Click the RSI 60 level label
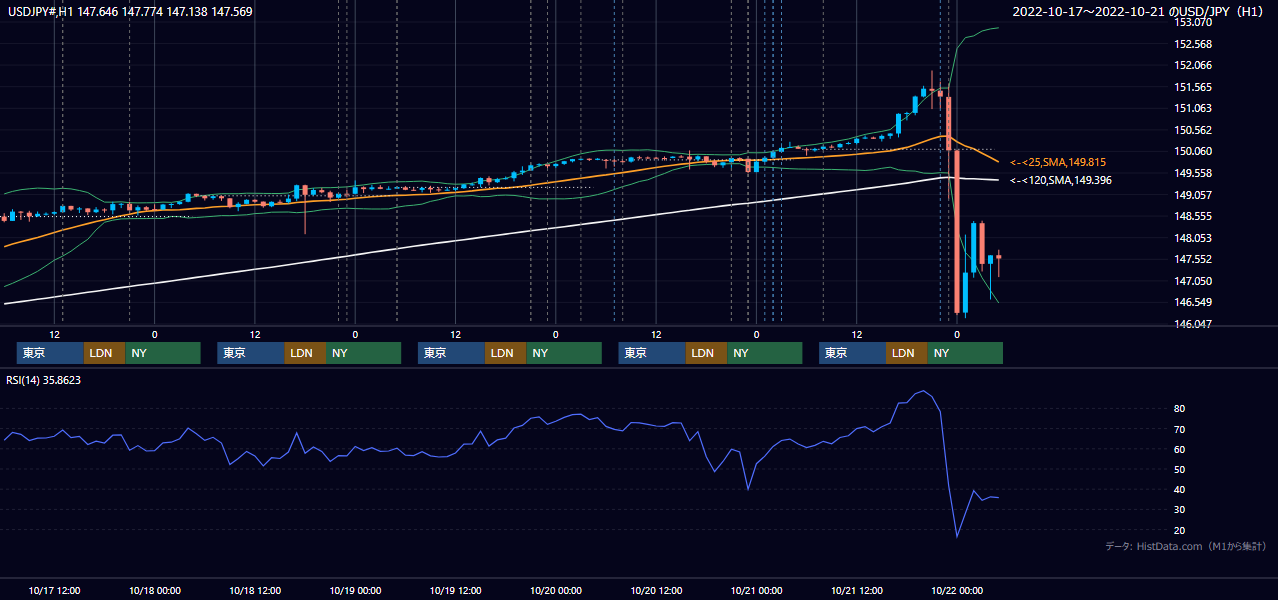The width and height of the screenshot is (1278, 600). pyautogui.click(x=1180, y=449)
